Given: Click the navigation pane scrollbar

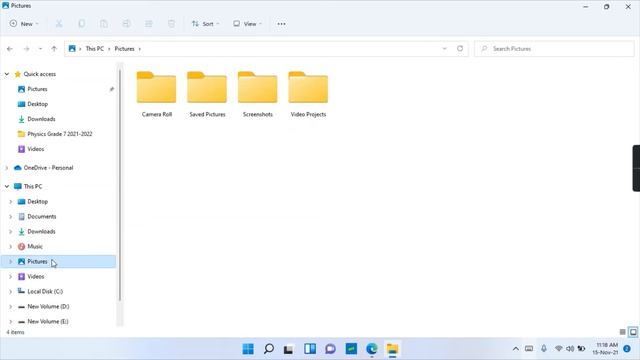Looking at the screenshot, I should coord(120,186).
